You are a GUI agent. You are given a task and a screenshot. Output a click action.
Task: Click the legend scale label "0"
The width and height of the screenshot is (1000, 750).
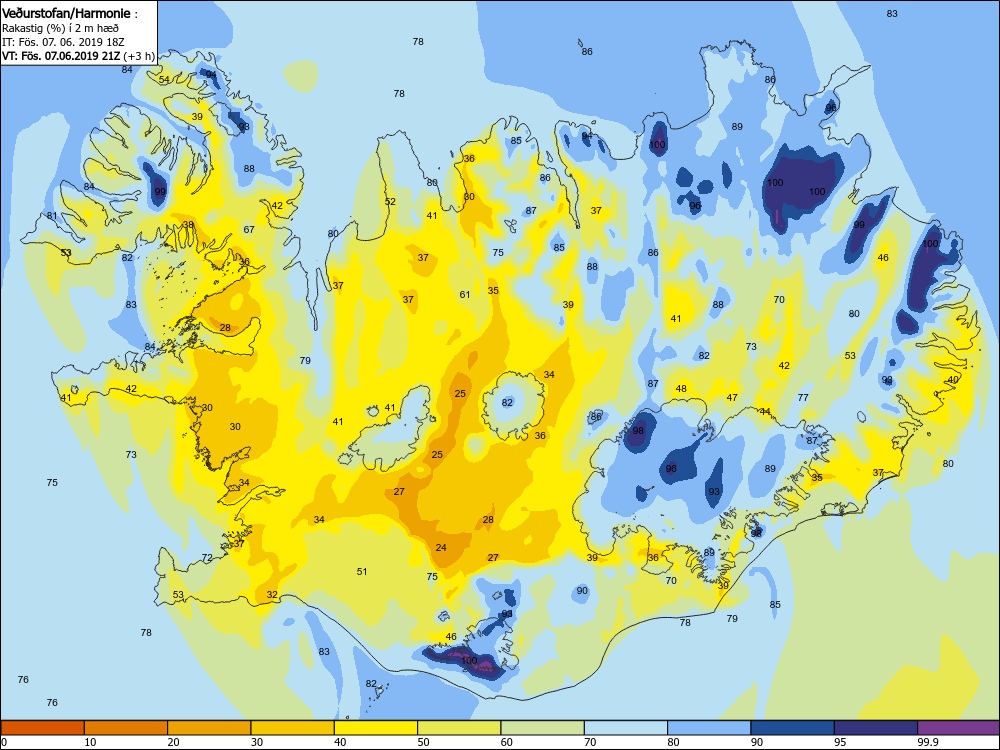tap(4, 742)
